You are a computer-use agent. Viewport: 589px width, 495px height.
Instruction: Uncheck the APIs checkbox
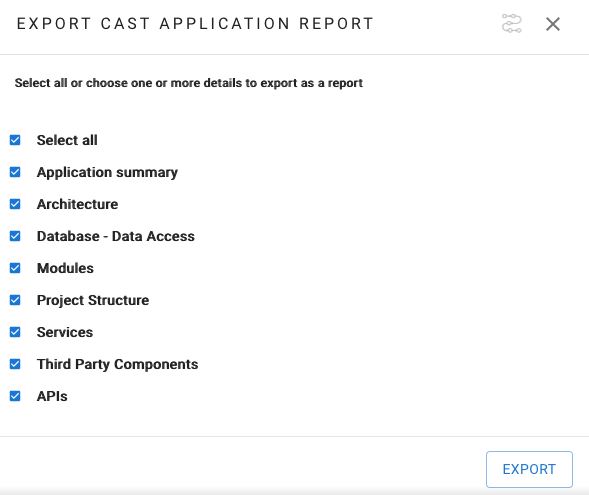click(15, 396)
